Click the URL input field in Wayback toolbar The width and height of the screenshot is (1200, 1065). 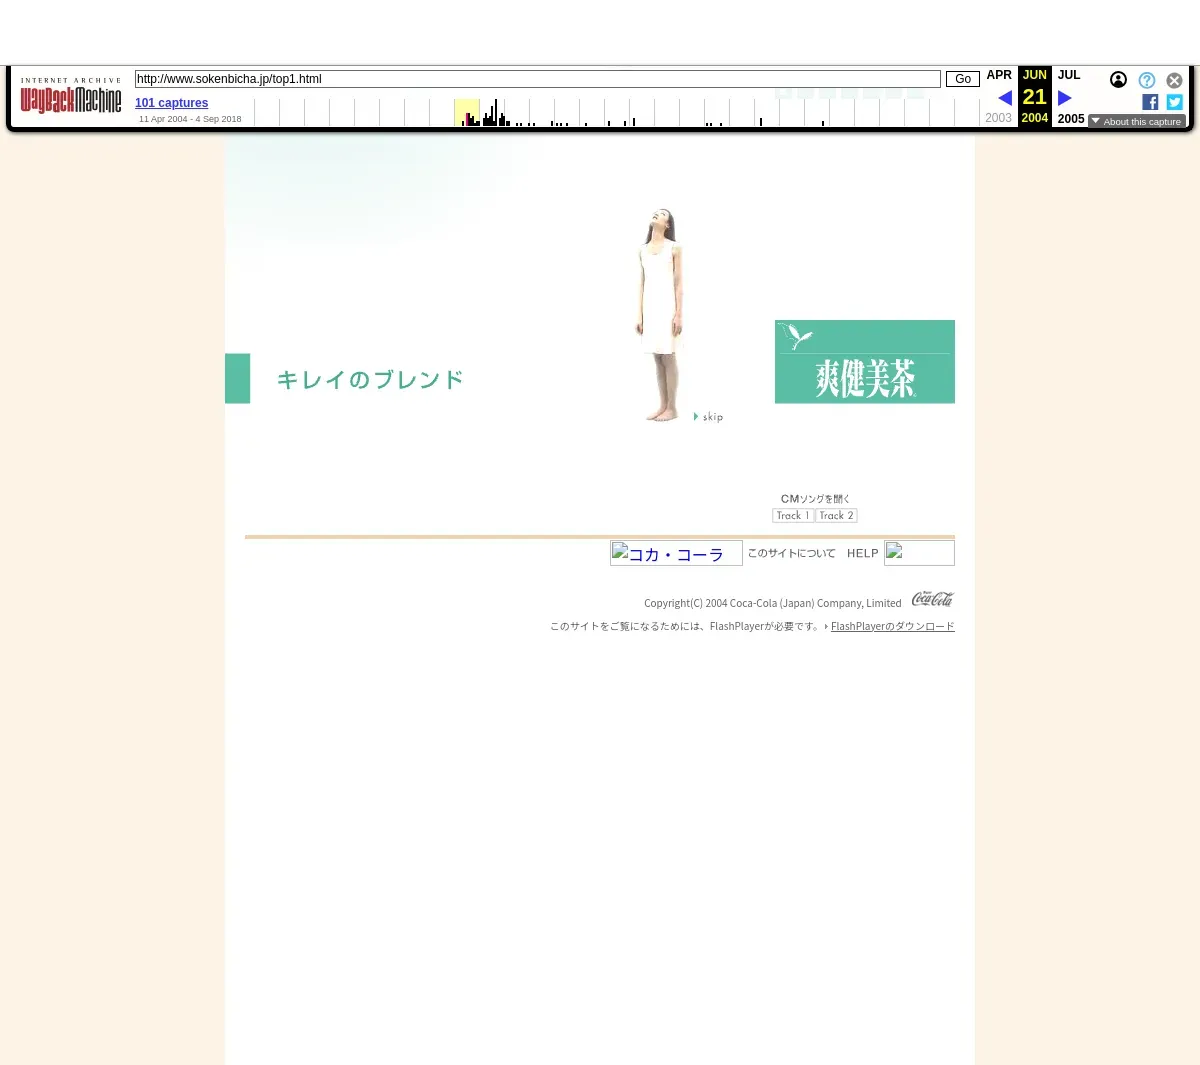tap(538, 79)
